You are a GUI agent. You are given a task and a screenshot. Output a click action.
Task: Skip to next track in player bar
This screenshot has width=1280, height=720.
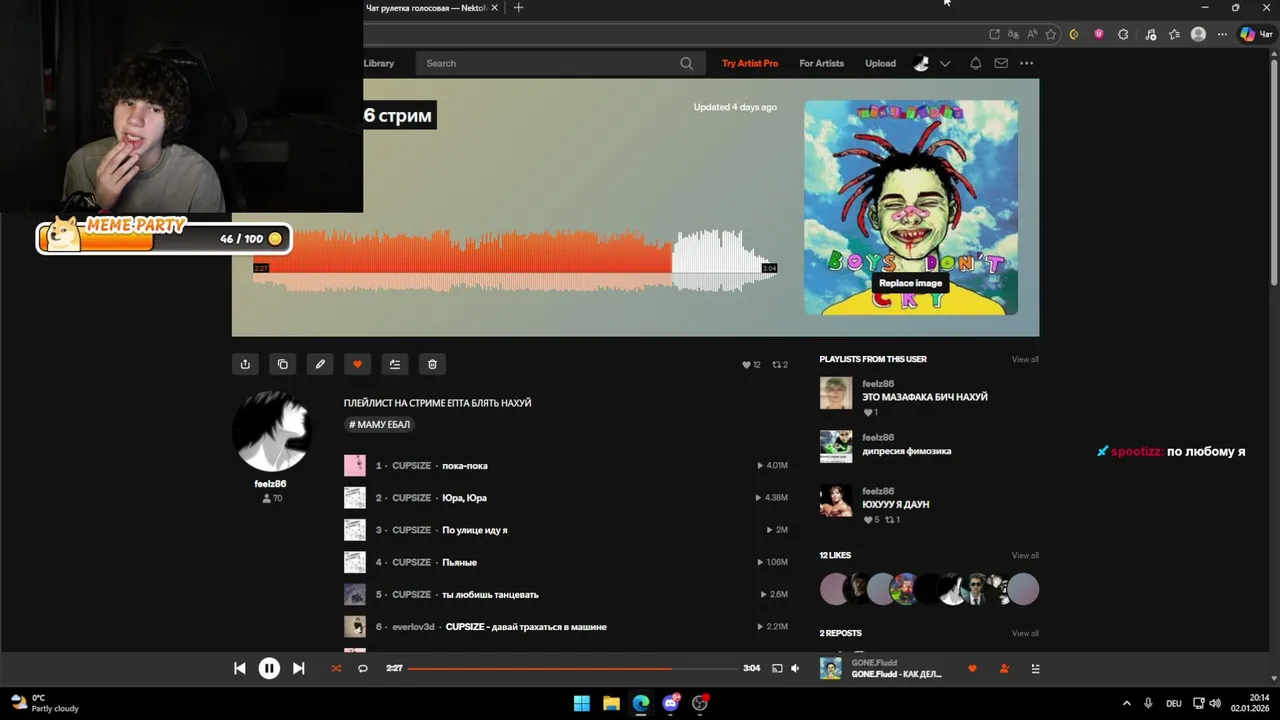tap(298, 668)
